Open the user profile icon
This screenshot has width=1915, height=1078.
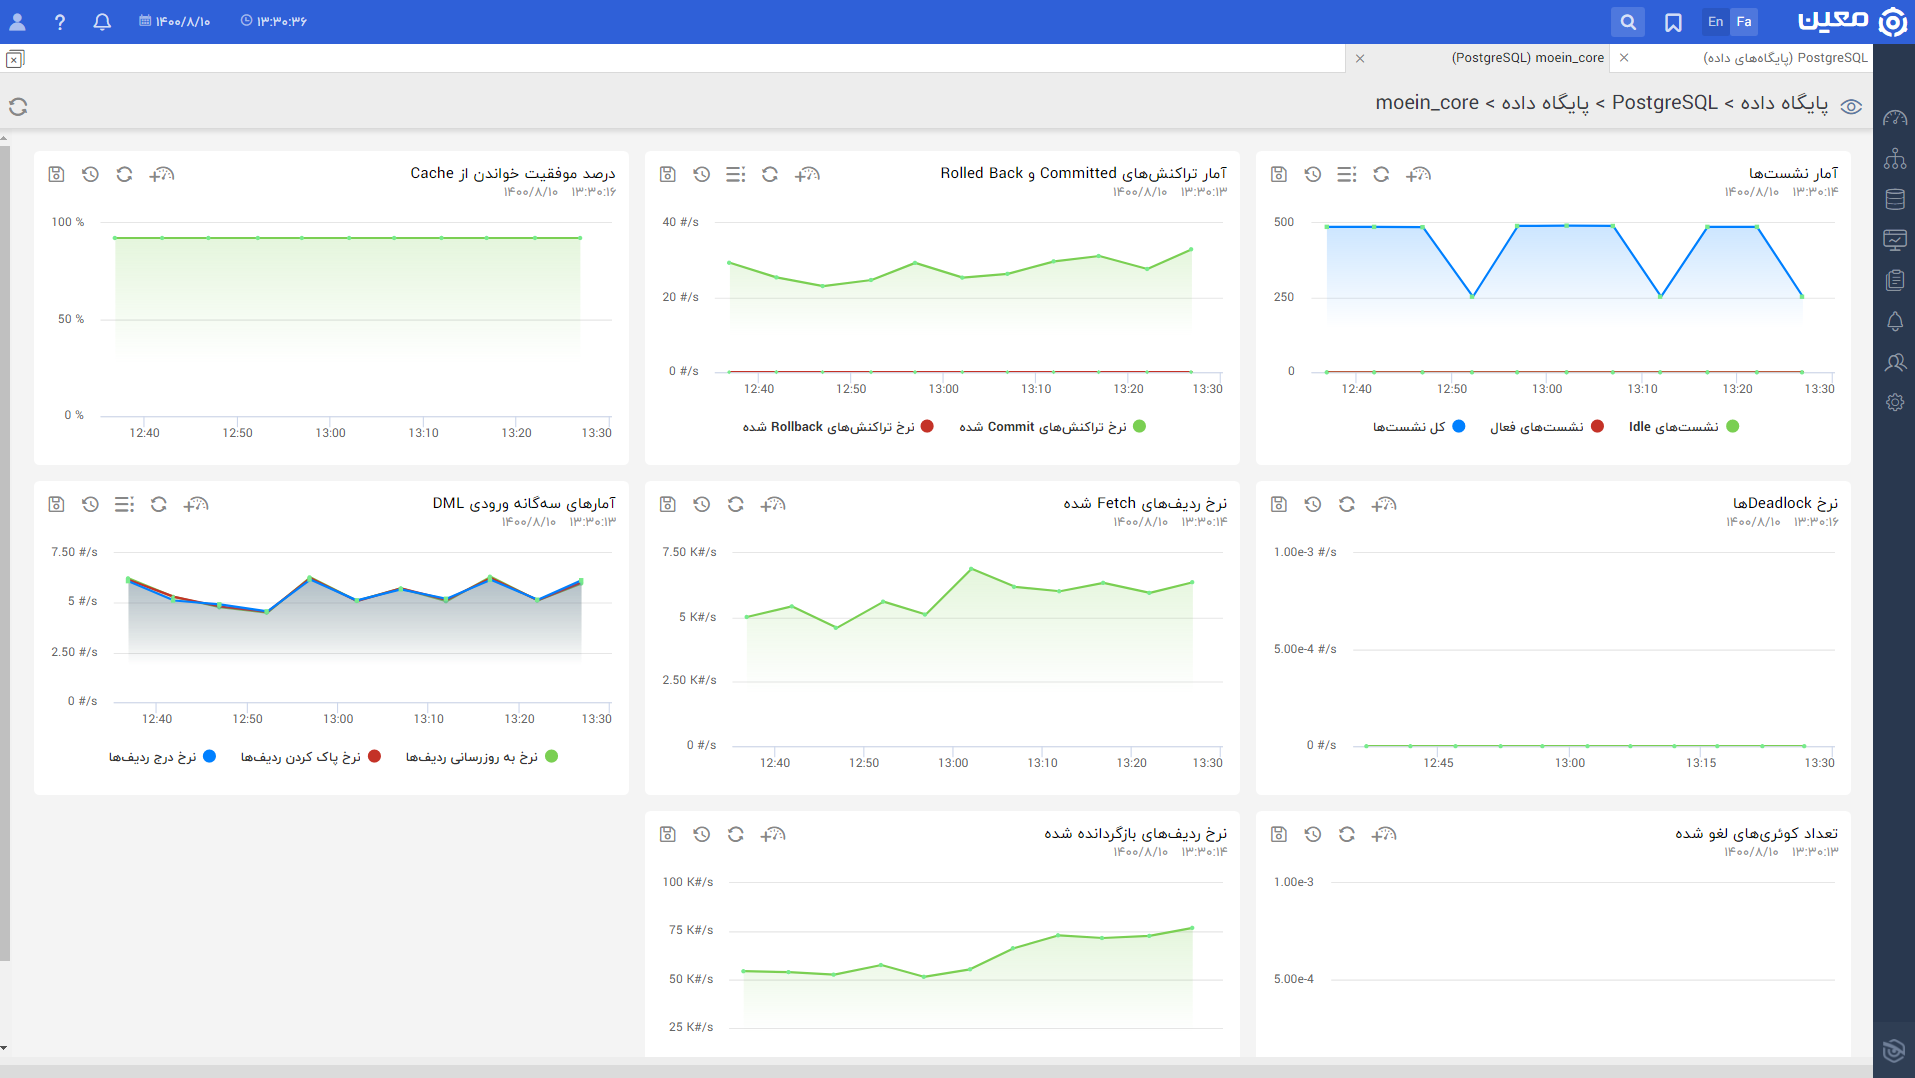[x=17, y=21]
